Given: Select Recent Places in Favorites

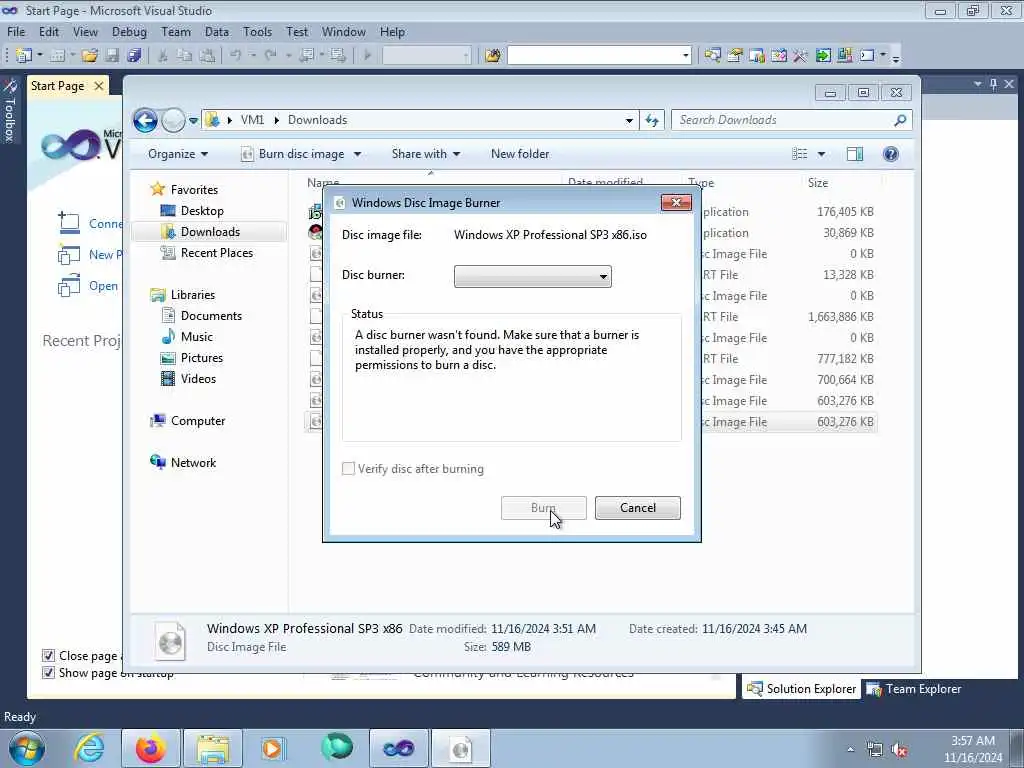Looking at the screenshot, I should click(217, 253).
